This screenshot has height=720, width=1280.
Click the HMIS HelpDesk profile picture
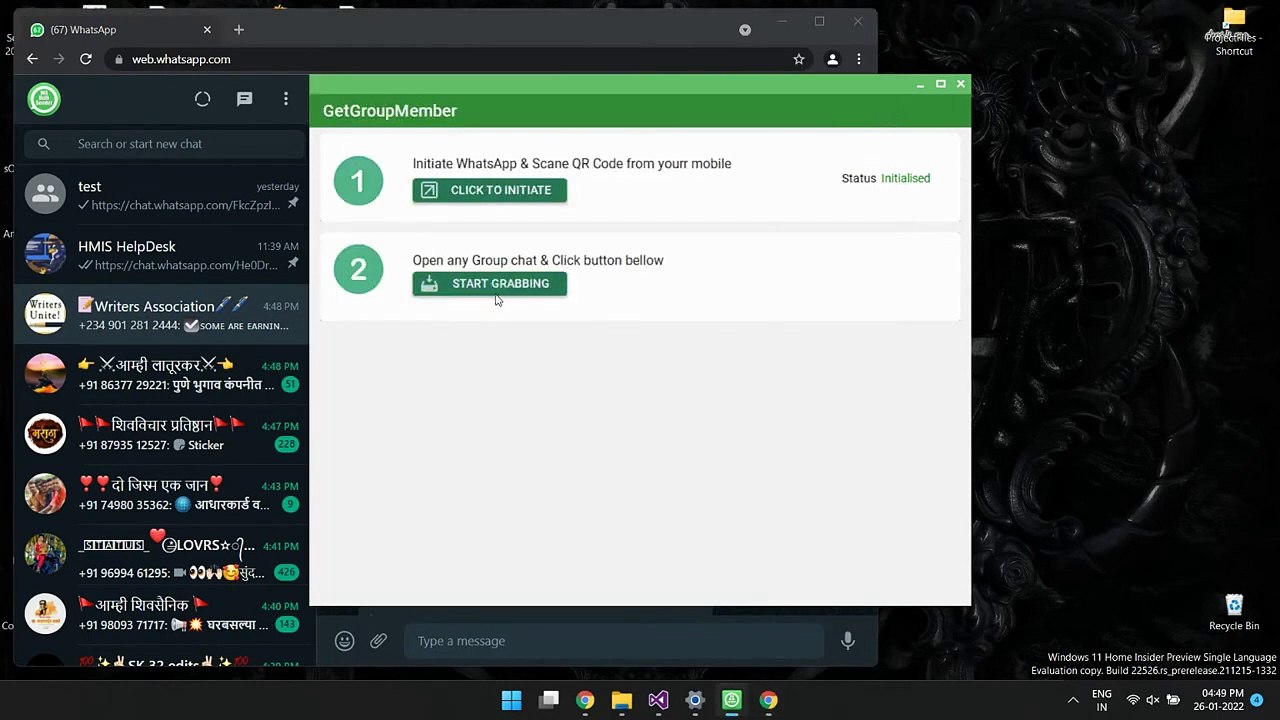point(45,254)
